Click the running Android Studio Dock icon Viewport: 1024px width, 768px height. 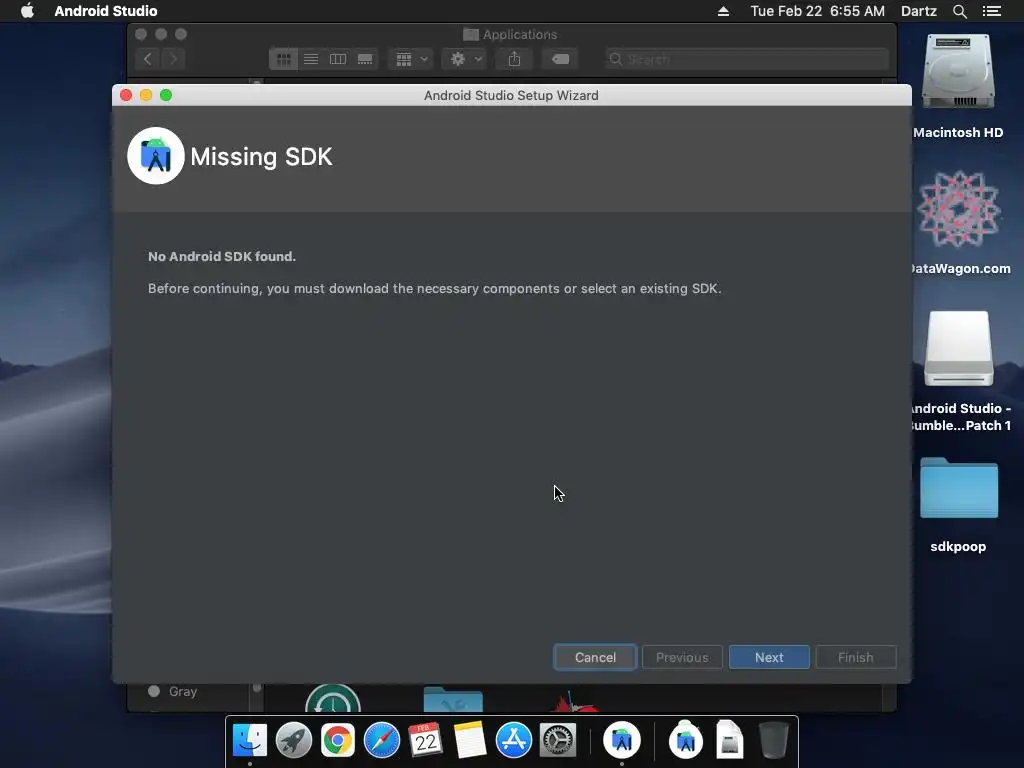(x=622, y=741)
